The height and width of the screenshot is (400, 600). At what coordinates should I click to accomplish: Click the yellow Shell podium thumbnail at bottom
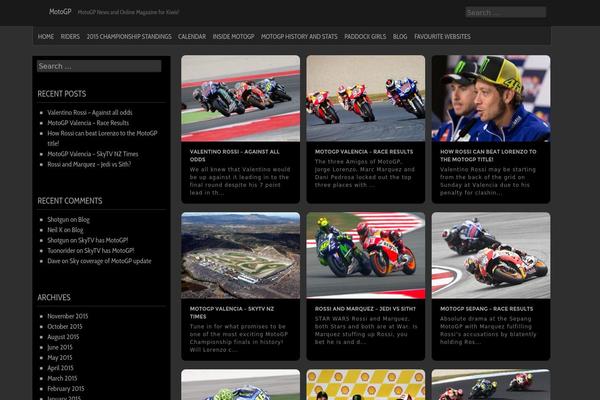tap(366, 385)
